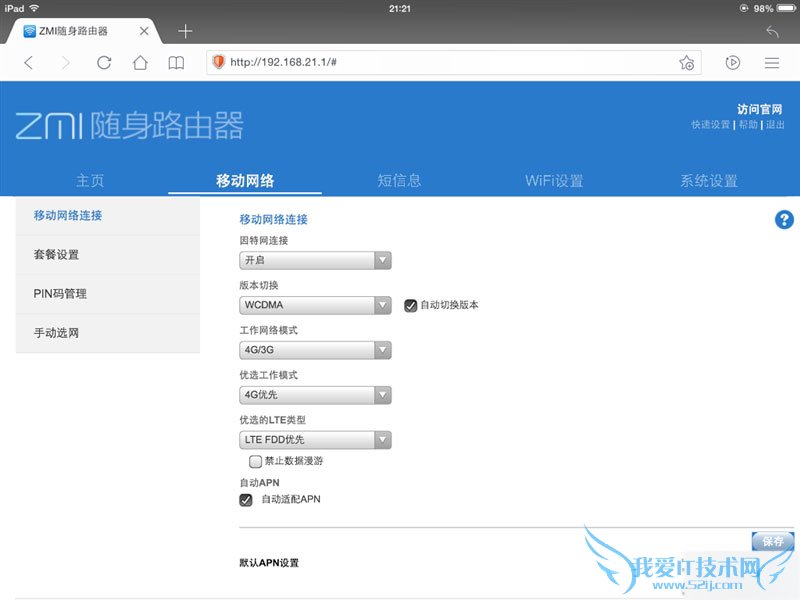Go forward with the browser forward arrow
The height and width of the screenshot is (600, 800).
tap(65, 63)
